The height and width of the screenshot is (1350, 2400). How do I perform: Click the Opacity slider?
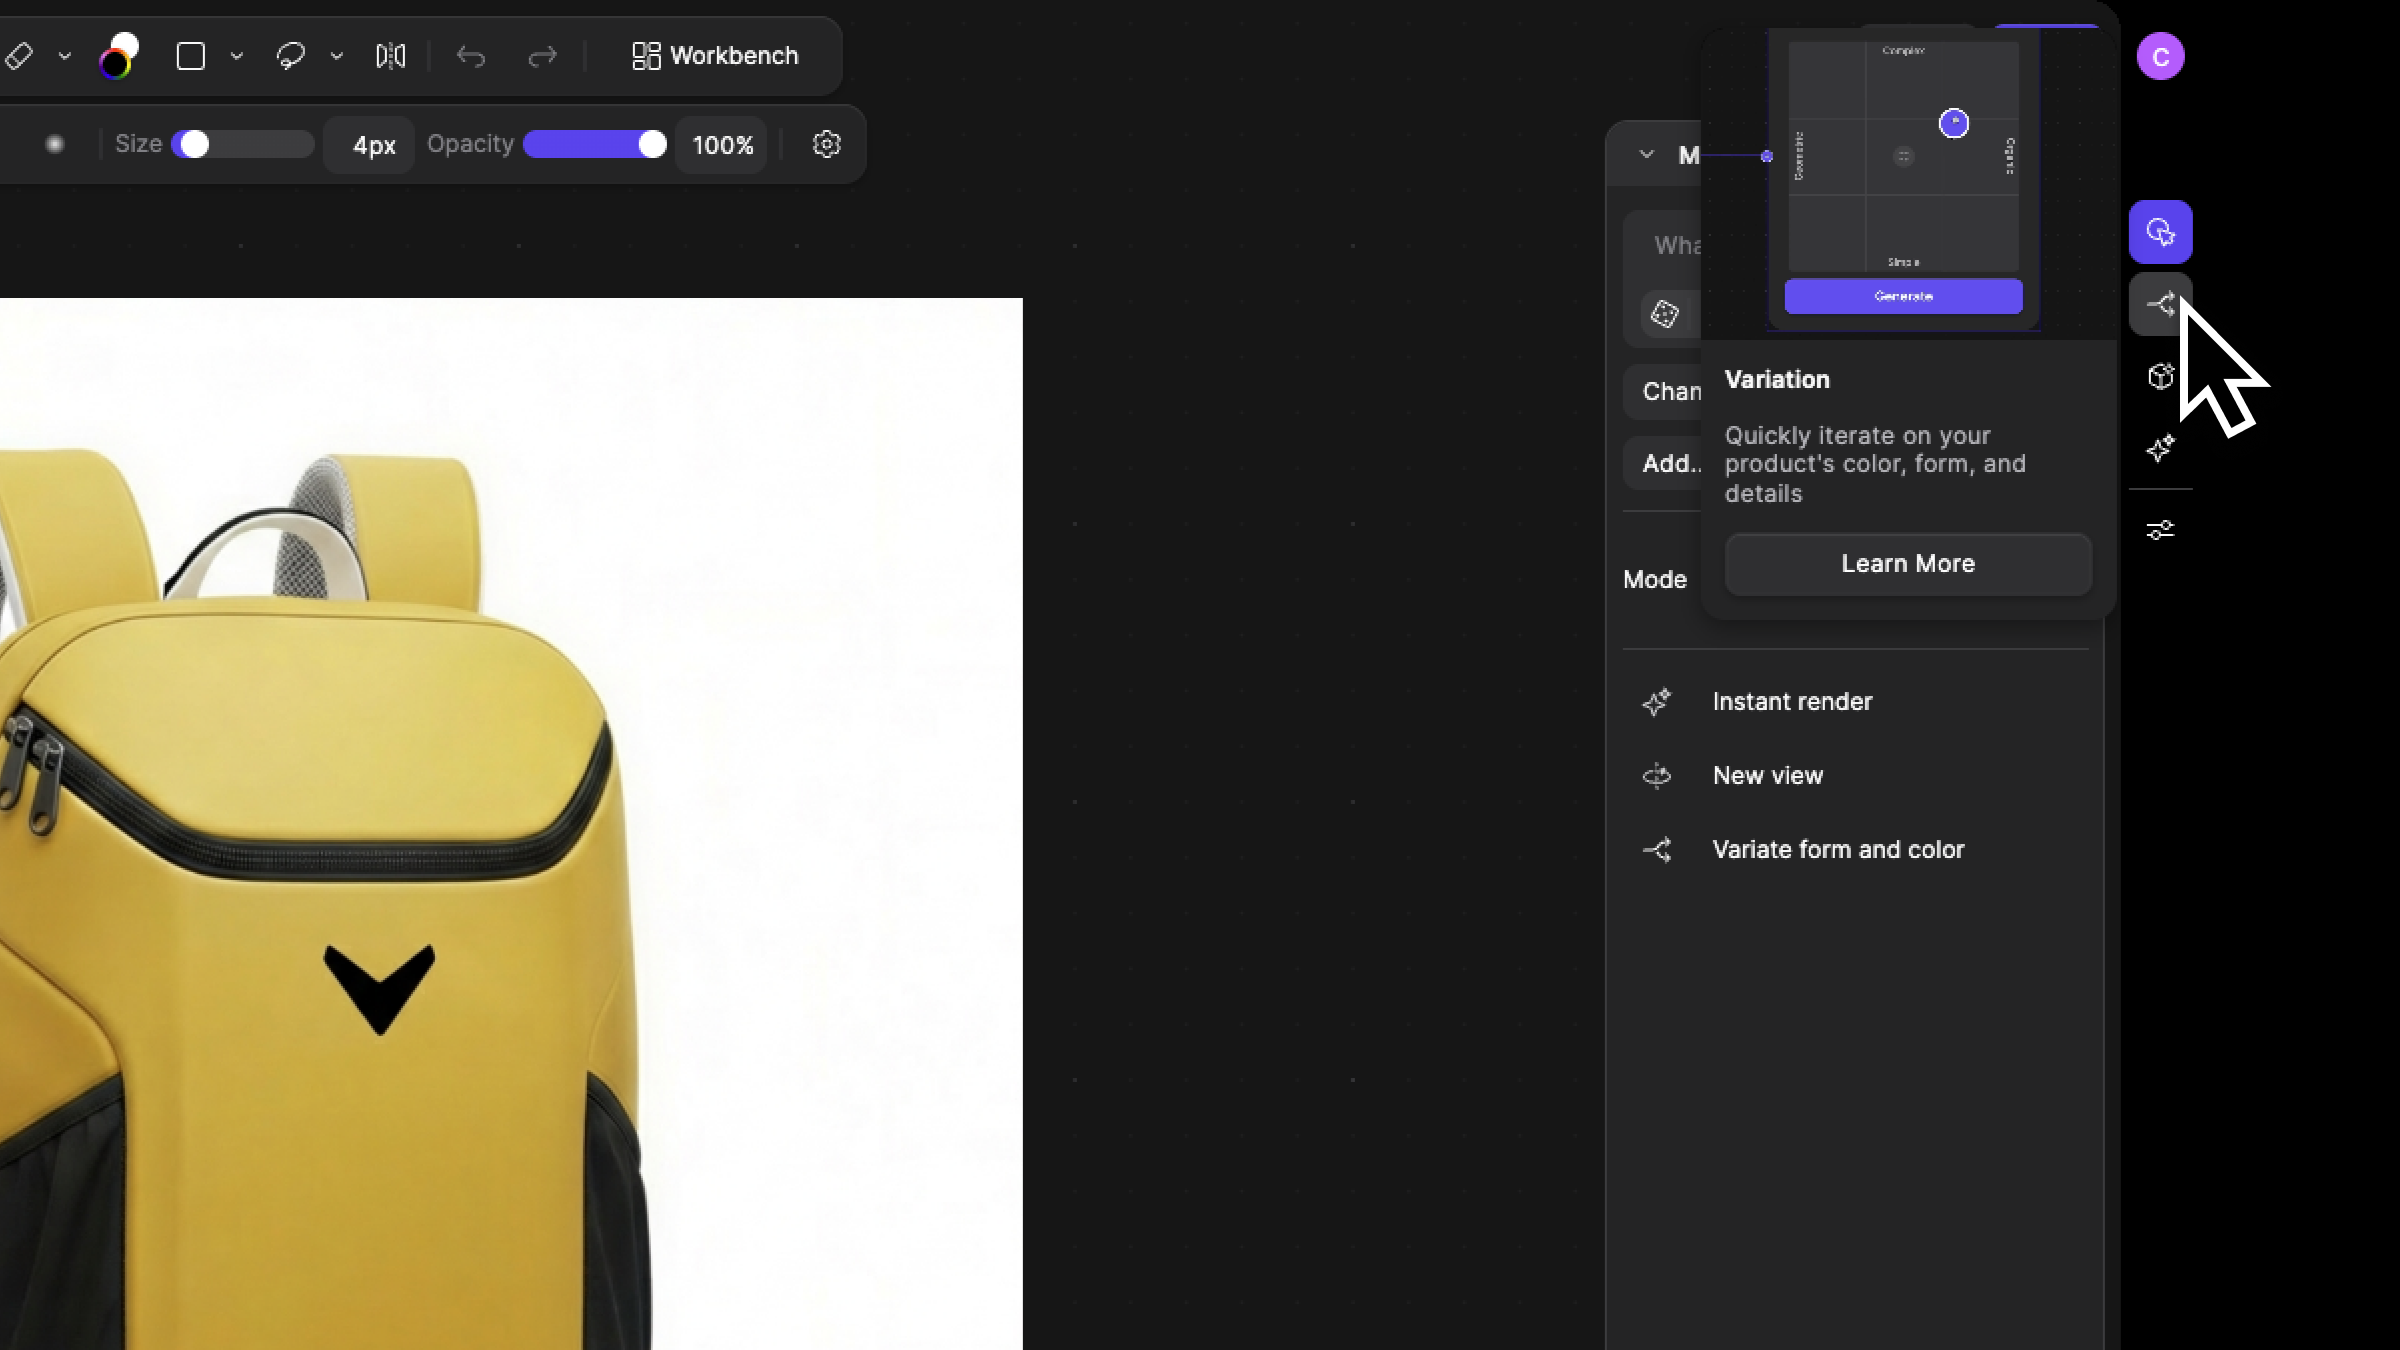595,145
